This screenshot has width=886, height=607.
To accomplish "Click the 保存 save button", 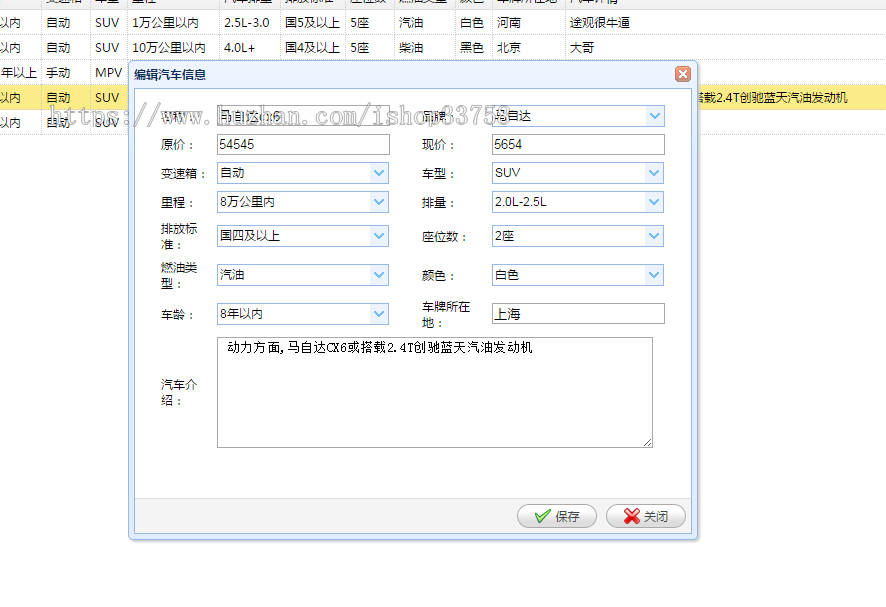I will [556, 516].
